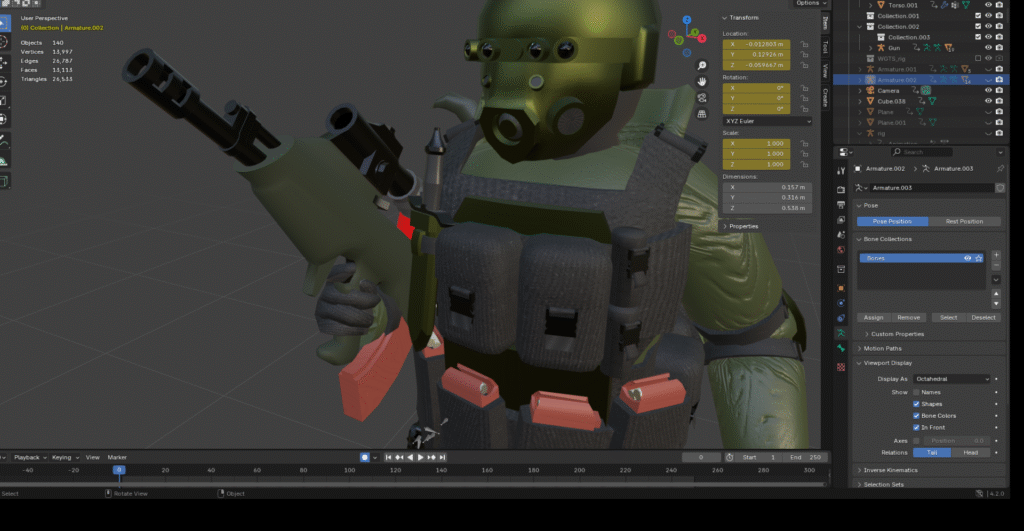
Task: Click the viewport navigation axis gizmo
Action: [687, 36]
